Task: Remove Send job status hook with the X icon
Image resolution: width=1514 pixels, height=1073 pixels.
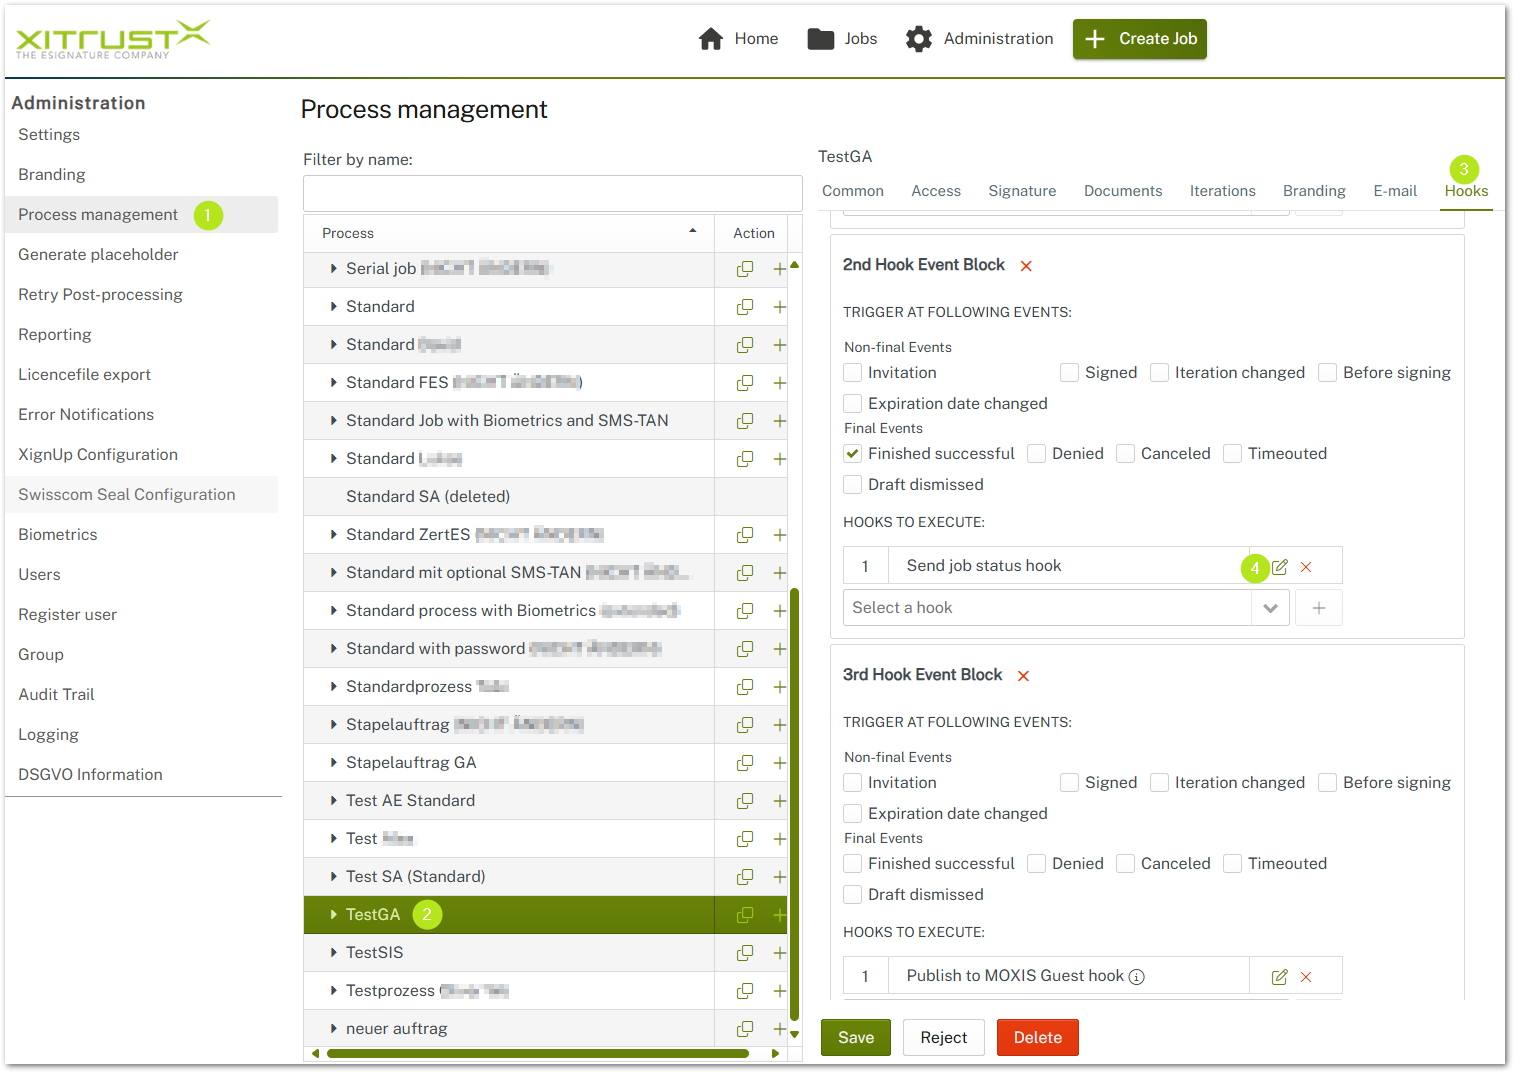Action: (1306, 566)
